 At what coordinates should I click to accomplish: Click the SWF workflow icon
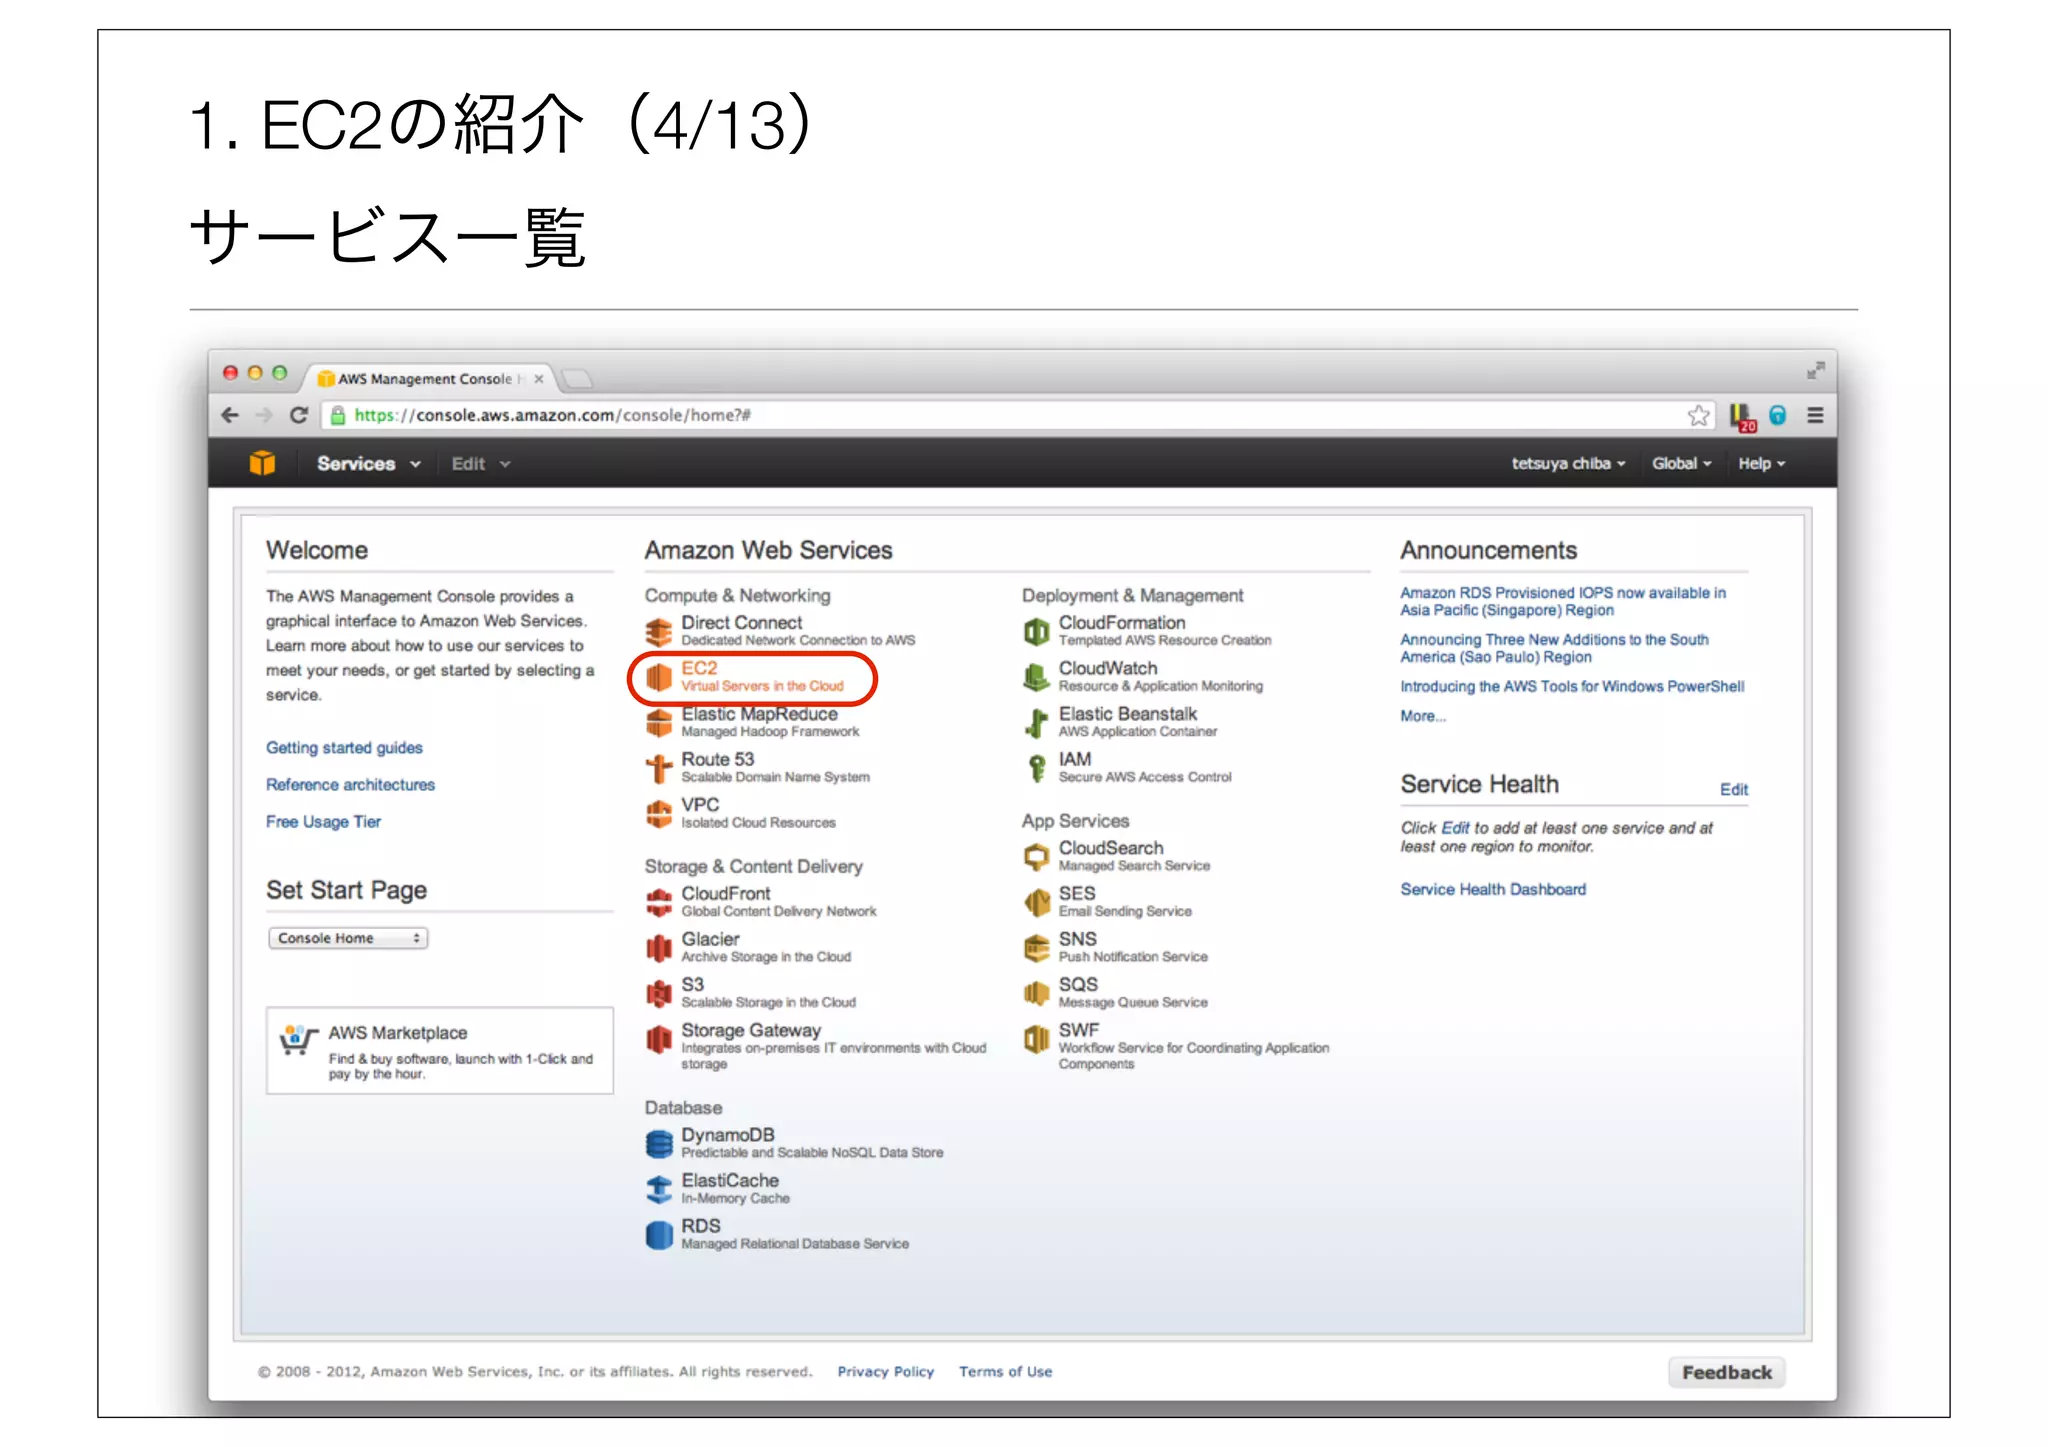1036,1039
